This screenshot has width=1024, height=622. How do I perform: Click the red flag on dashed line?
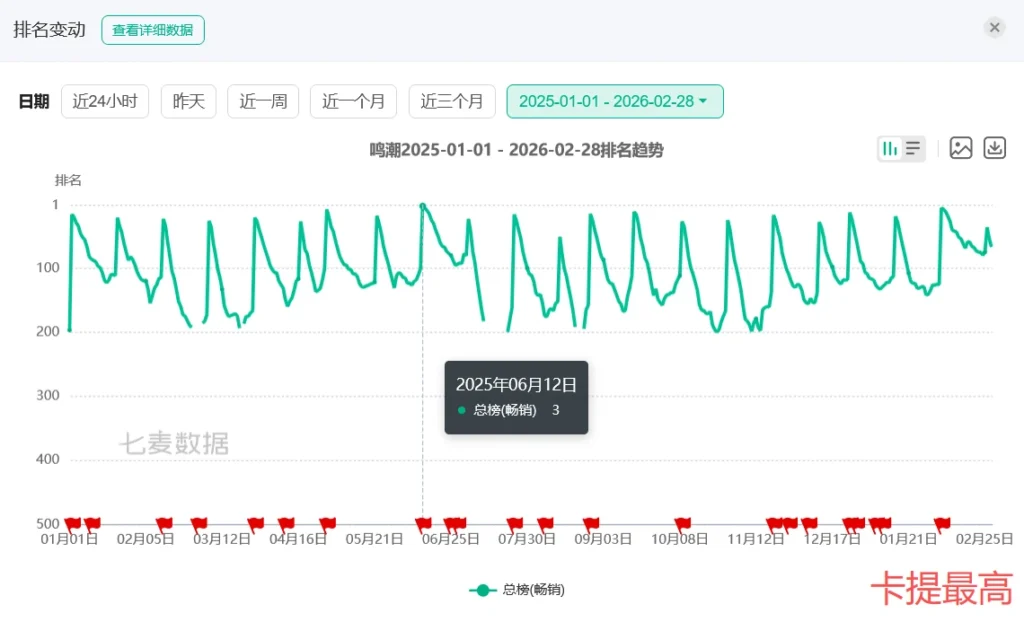424,523
